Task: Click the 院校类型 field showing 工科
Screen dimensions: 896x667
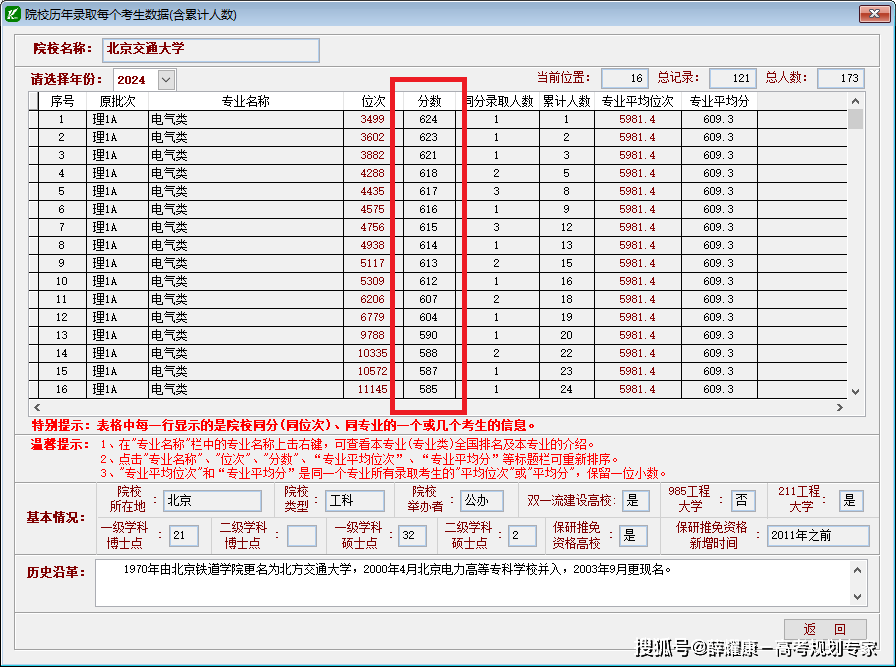Action: (x=355, y=501)
